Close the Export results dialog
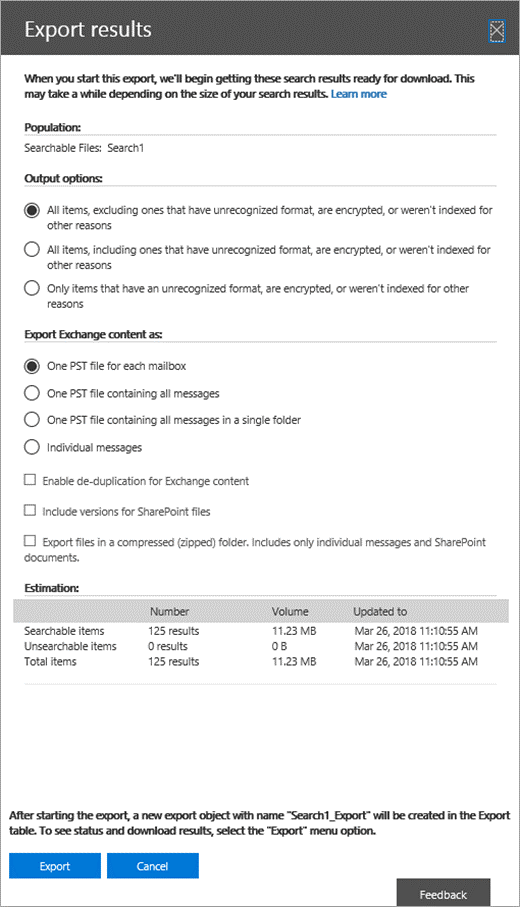The width and height of the screenshot is (520, 907). click(x=496, y=31)
